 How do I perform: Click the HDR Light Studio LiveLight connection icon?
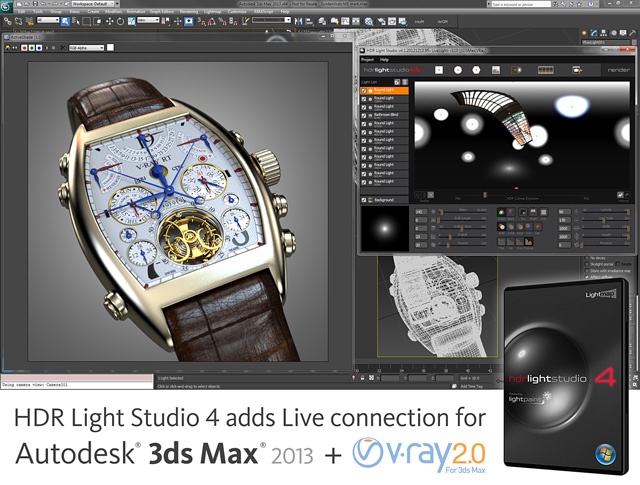pos(576,70)
